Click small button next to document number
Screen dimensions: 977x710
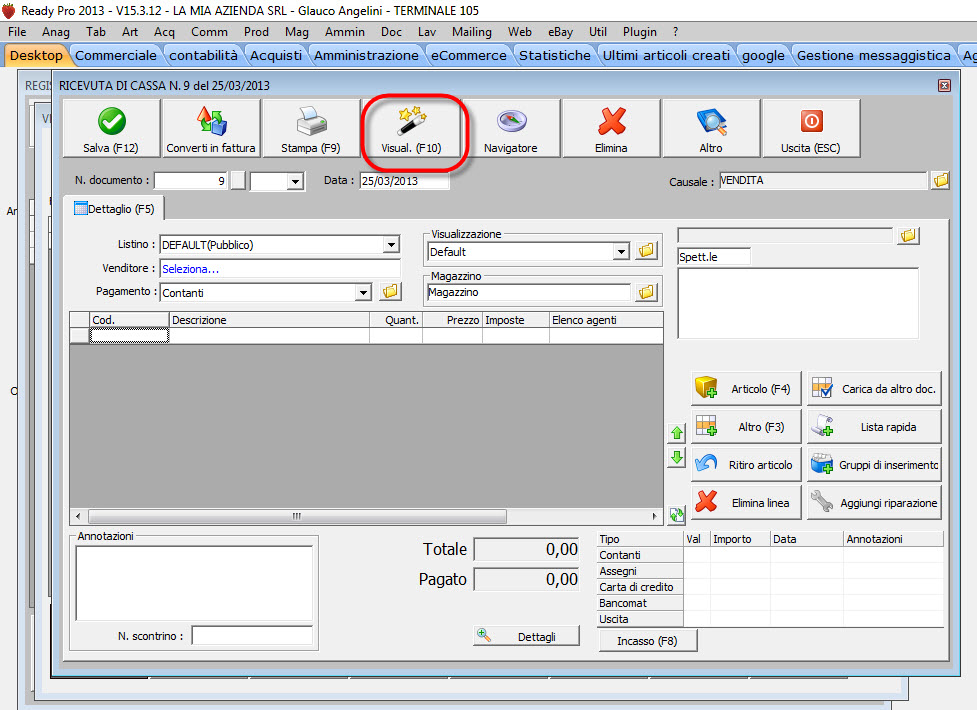click(238, 181)
